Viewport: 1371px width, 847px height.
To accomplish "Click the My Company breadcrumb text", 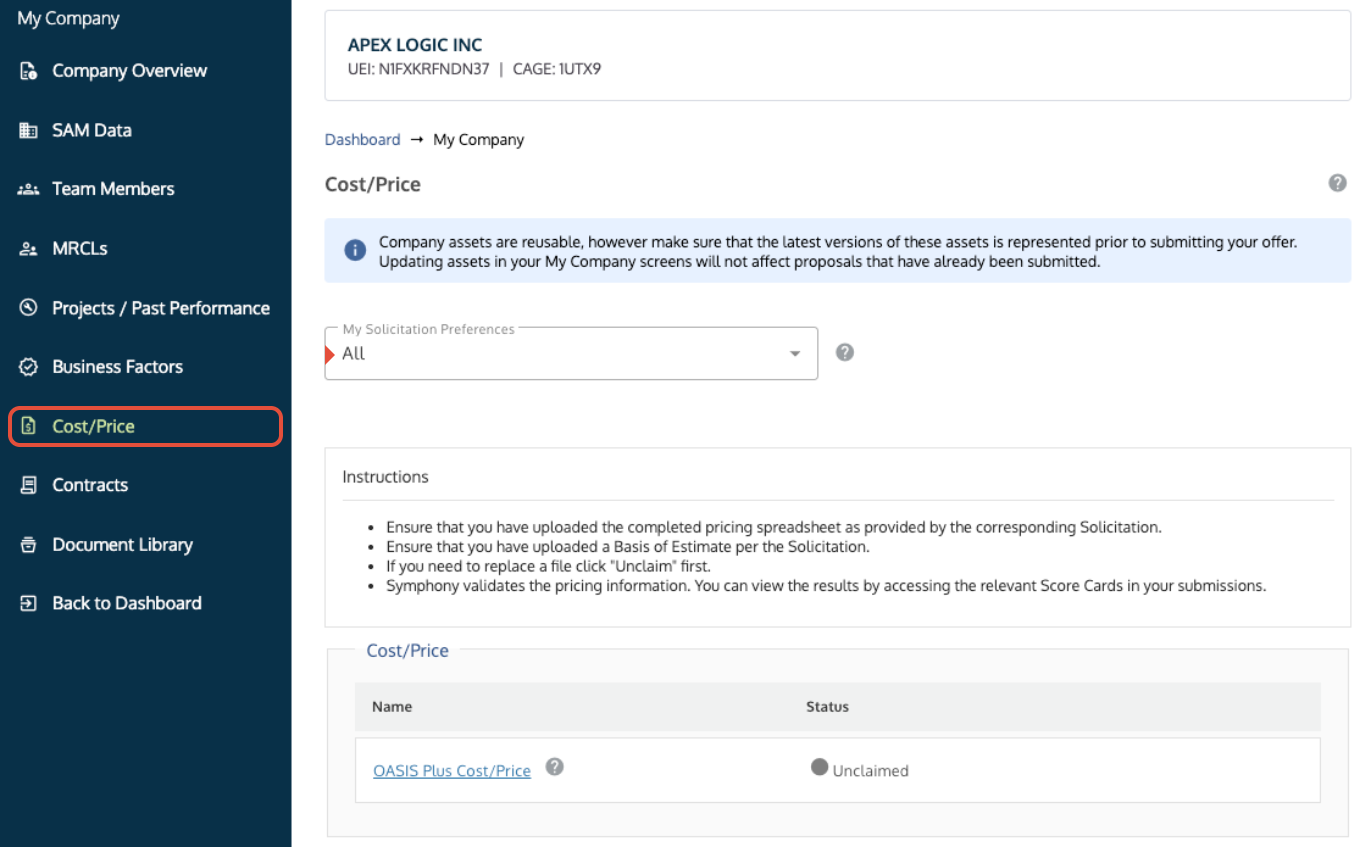I will coord(479,140).
